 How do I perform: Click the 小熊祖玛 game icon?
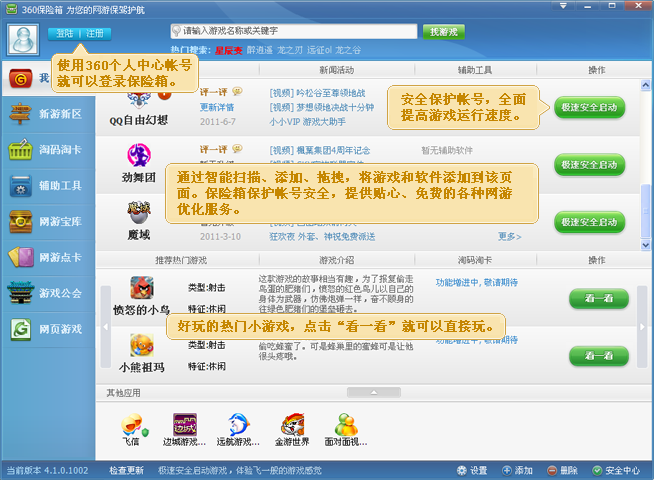tap(142, 345)
